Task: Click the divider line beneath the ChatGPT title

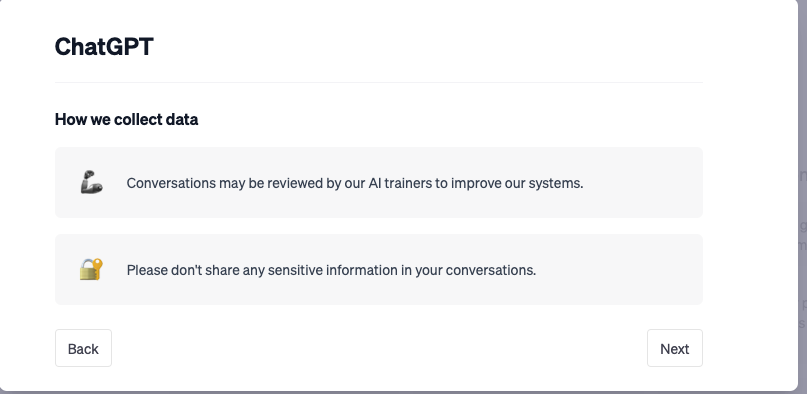Action: [379, 82]
